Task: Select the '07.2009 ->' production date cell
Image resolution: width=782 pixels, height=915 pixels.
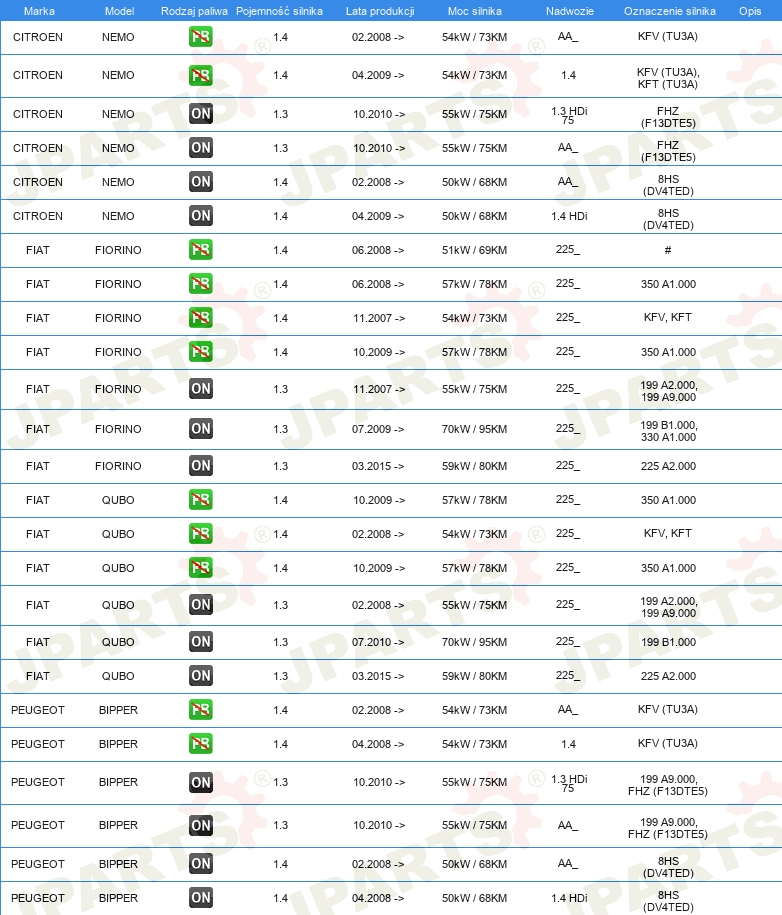Action: (x=378, y=429)
